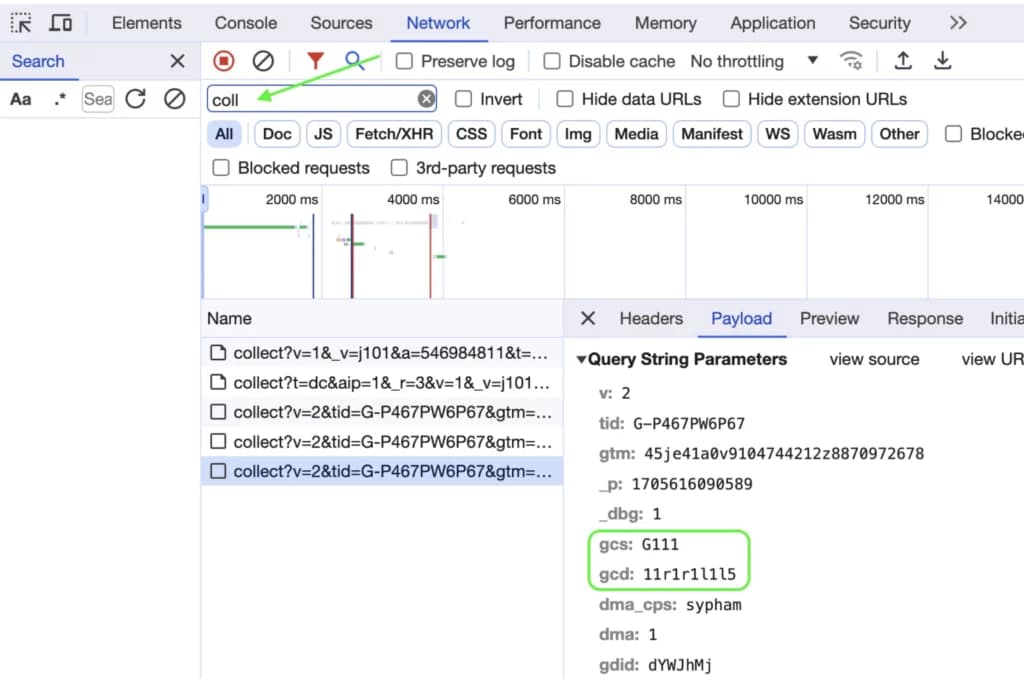This screenshot has height=679, width=1024.
Task: Tick Hide extension URLs
Action: [731, 99]
